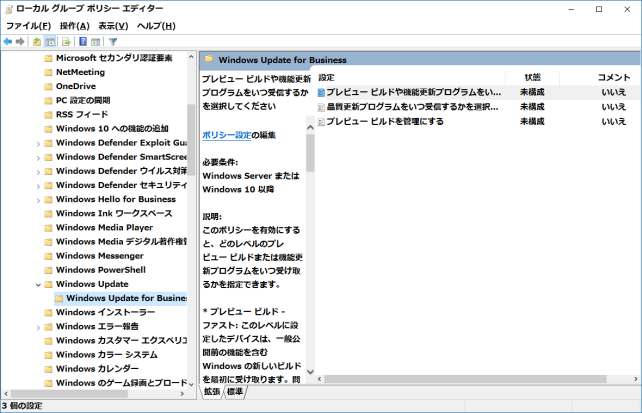Image resolution: width=642 pixels, height=413 pixels.
Task: Select Windows PowerShell tree item
Action: [x=101, y=270]
